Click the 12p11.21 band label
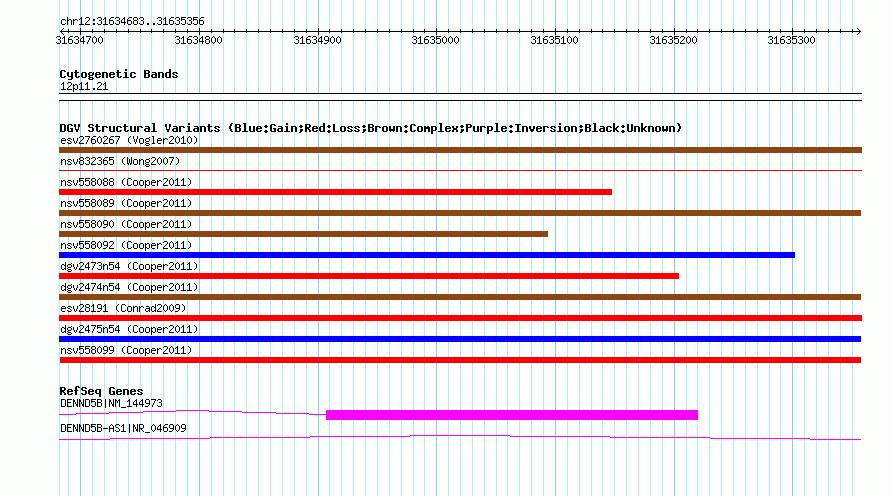The height and width of the screenshot is (496, 890). [84, 86]
